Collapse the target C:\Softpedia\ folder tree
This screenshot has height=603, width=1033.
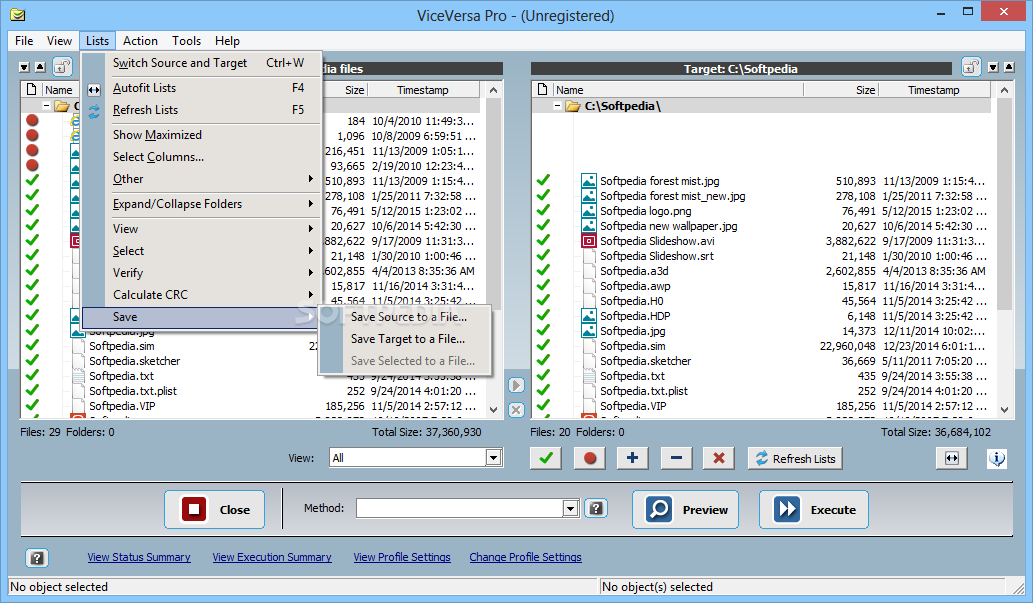pyautogui.click(x=557, y=106)
